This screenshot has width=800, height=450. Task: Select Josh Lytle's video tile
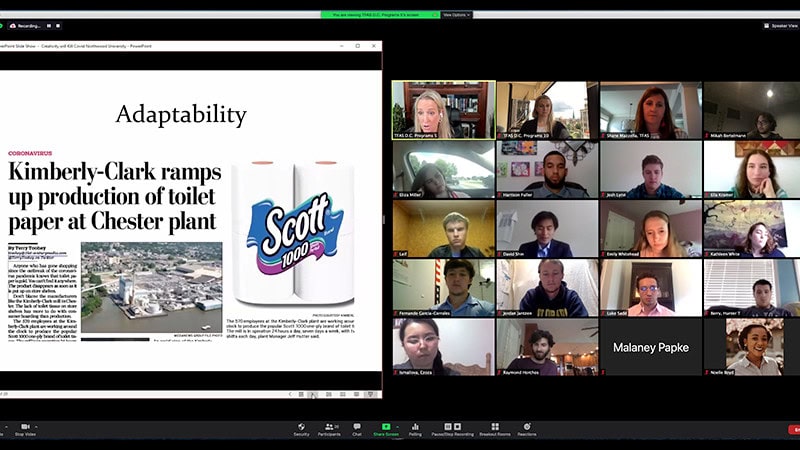(651, 169)
